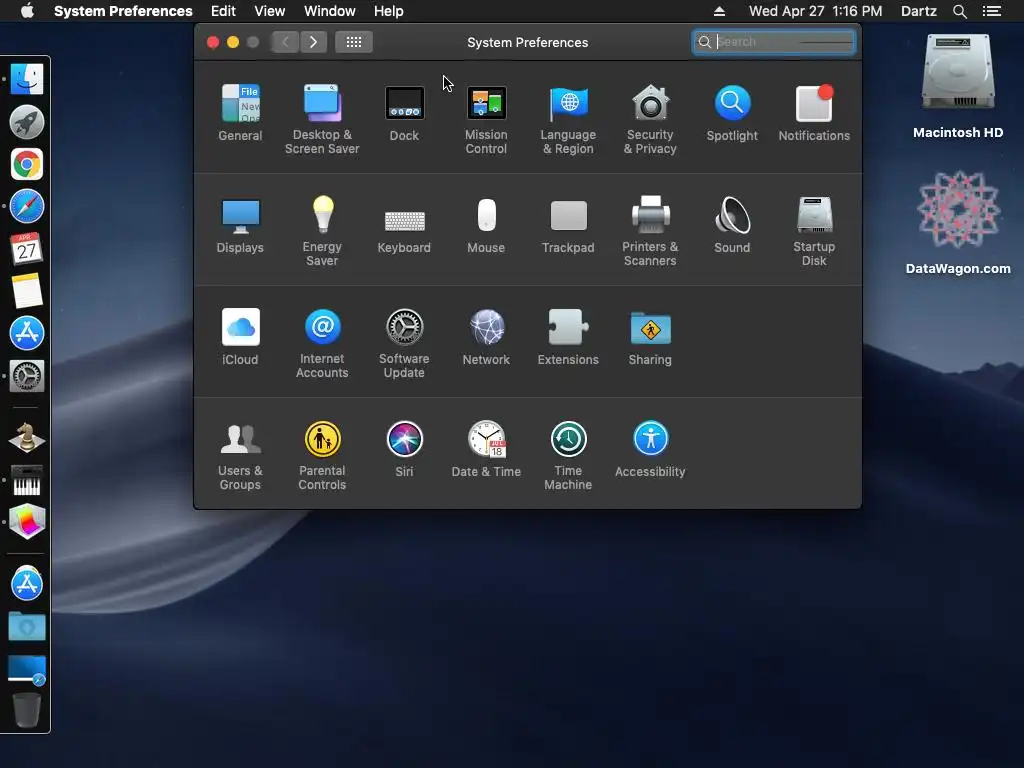This screenshot has height=768, width=1024.
Task: Open the Displays preferences pane
Action: point(240,225)
